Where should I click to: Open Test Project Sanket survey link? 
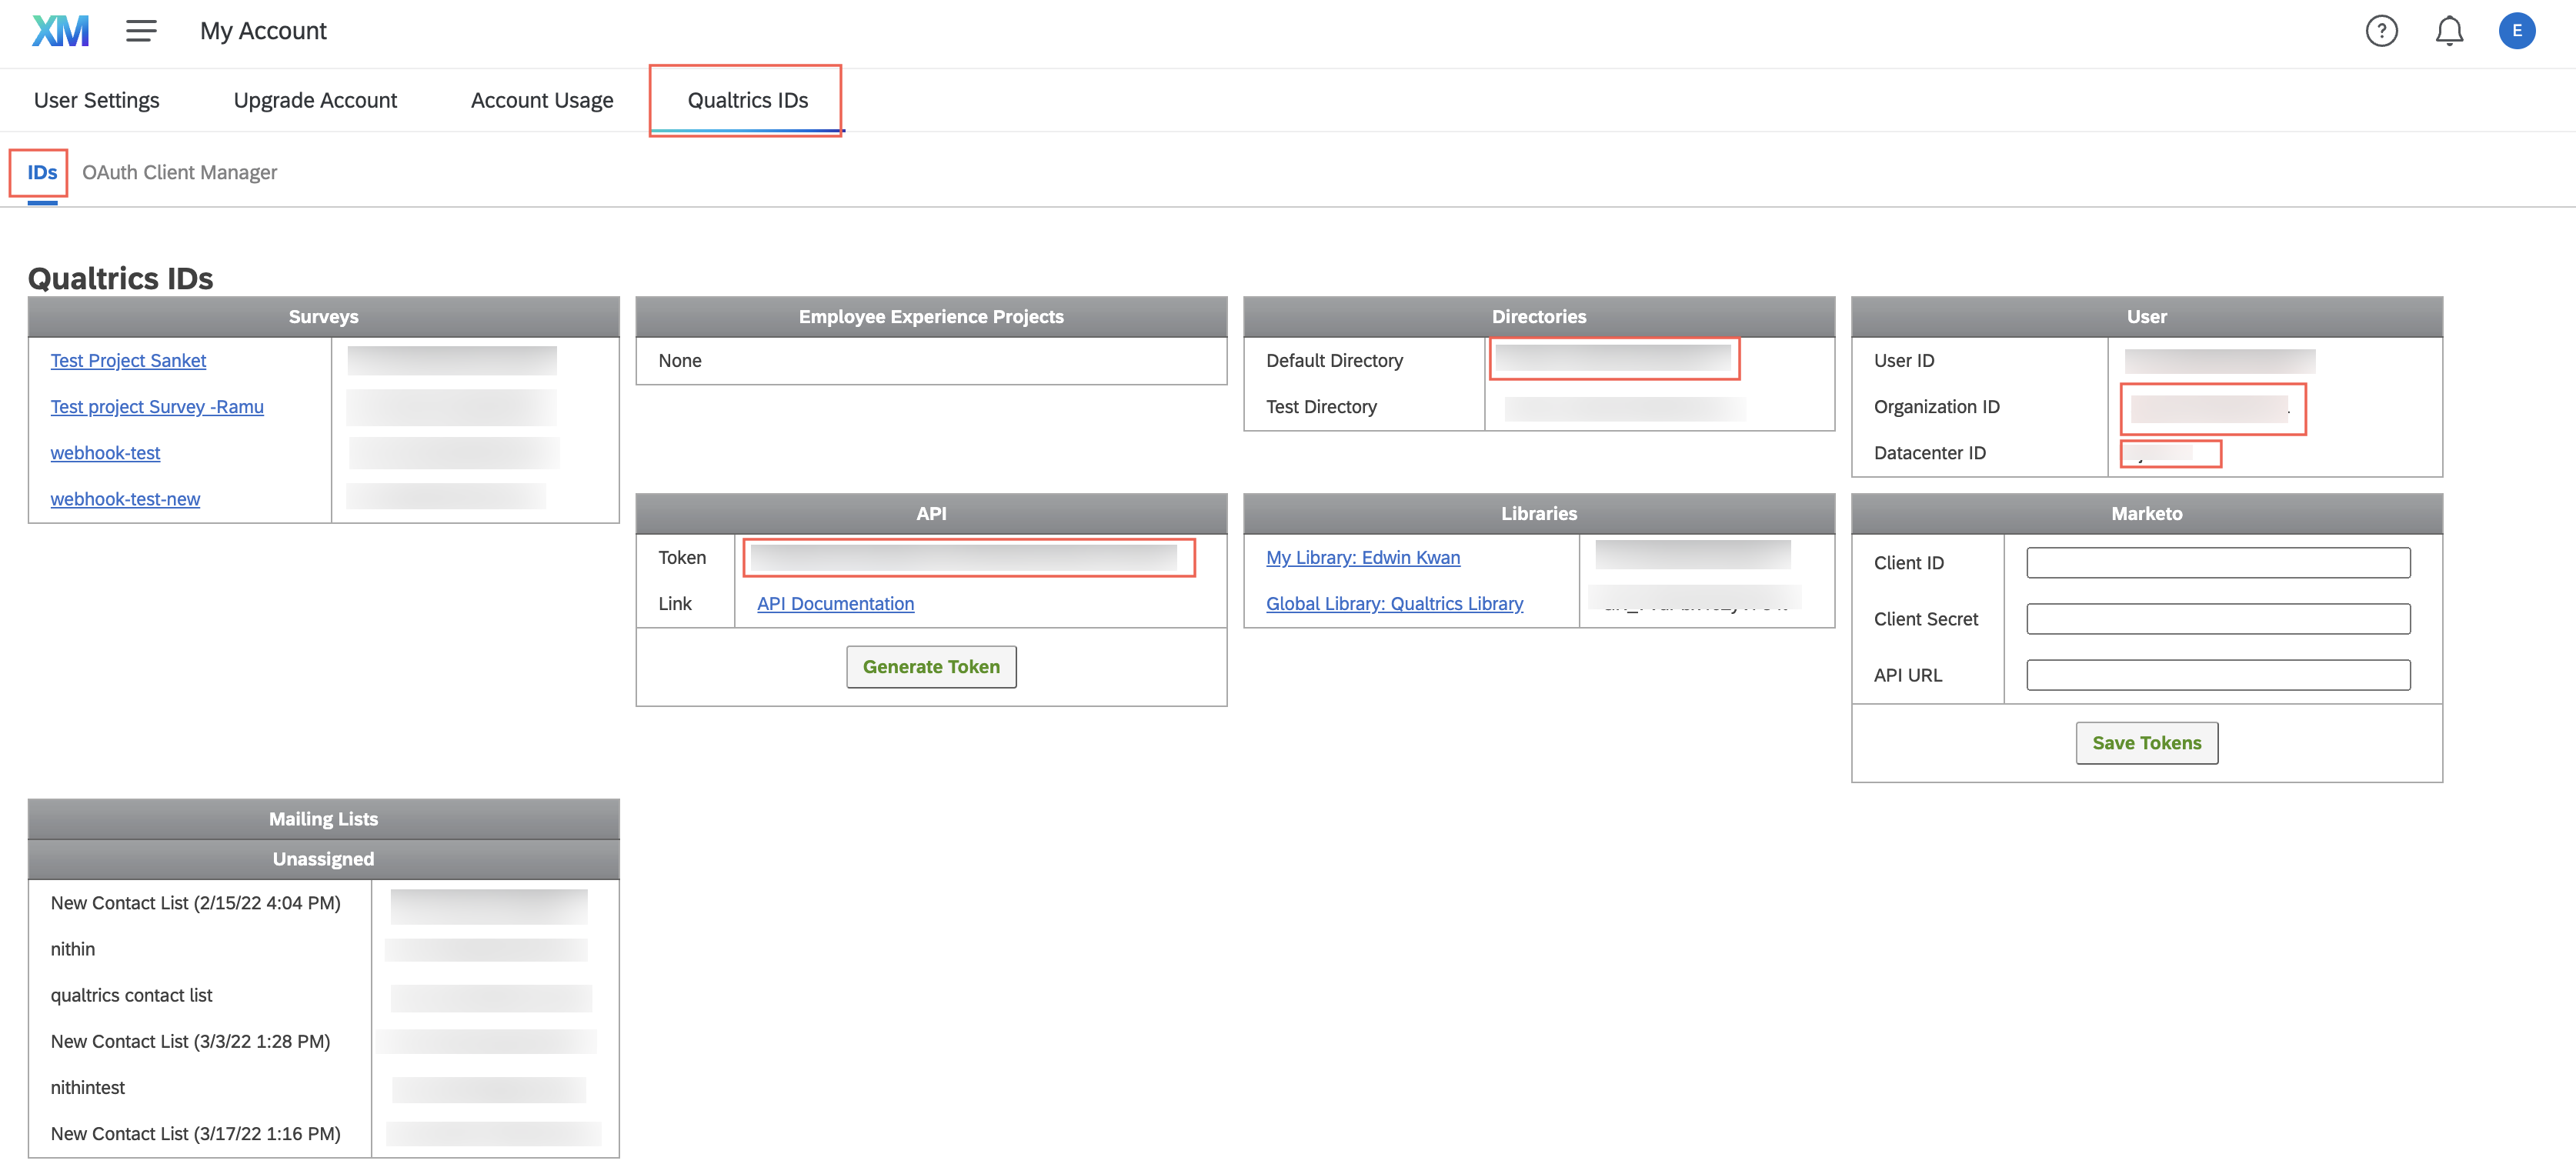point(128,360)
